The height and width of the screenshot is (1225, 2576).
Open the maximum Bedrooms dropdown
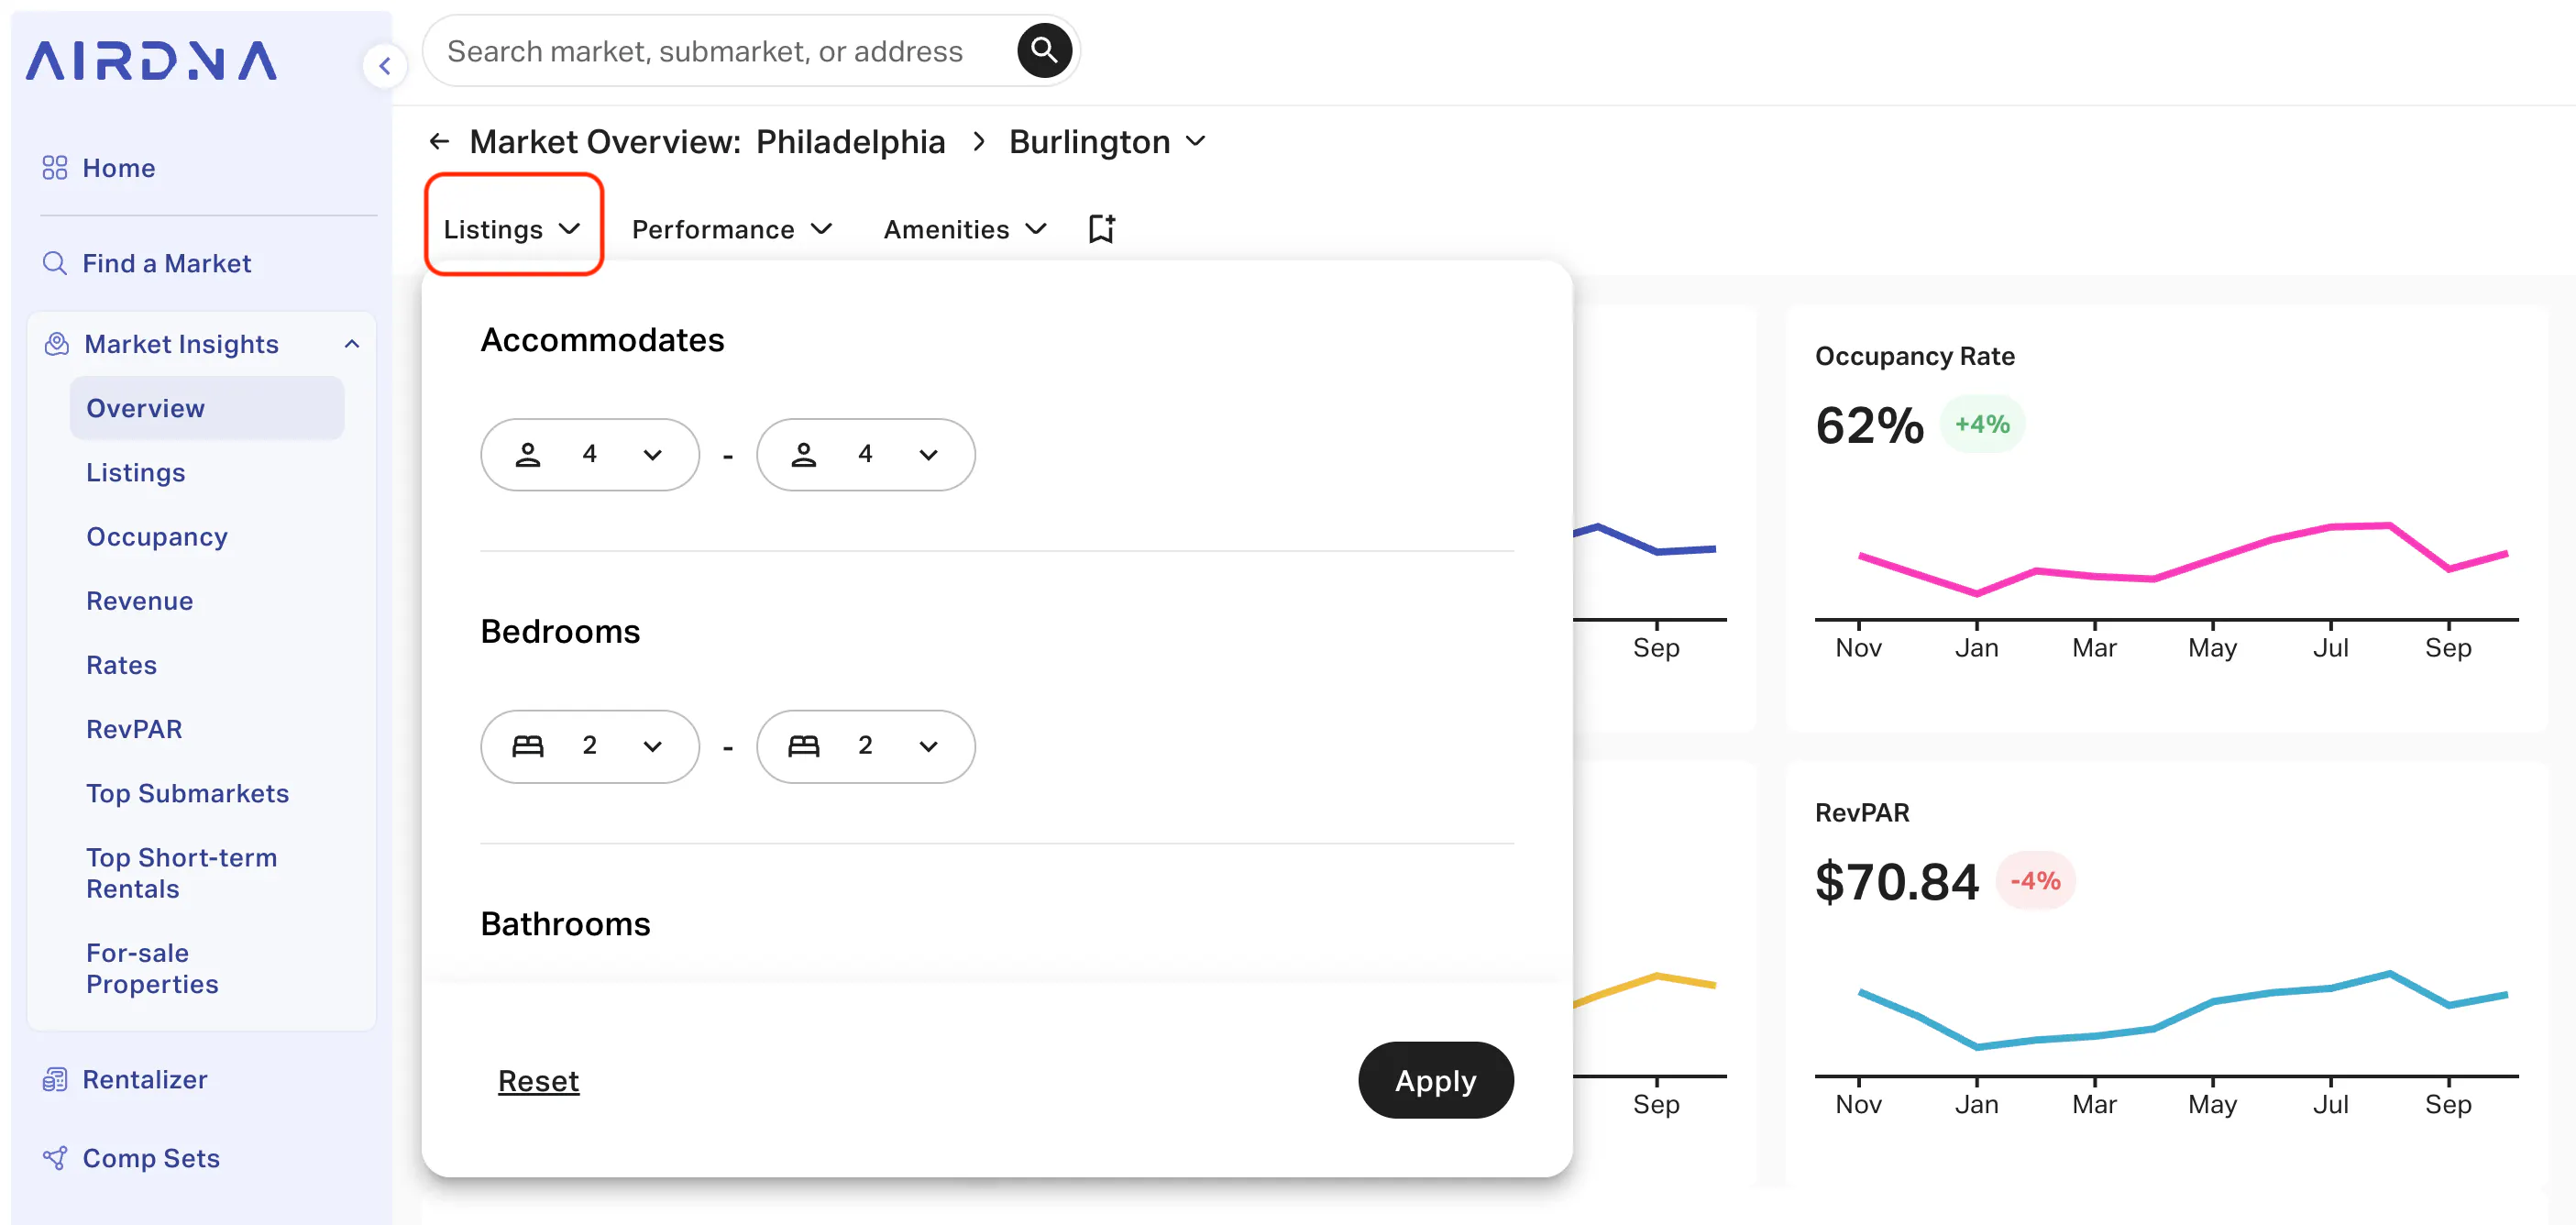point(866,746)
